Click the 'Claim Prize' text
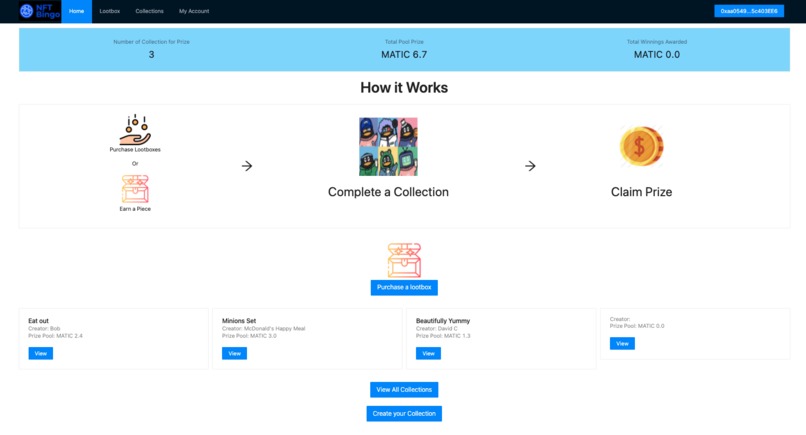 tap(641, 192)
